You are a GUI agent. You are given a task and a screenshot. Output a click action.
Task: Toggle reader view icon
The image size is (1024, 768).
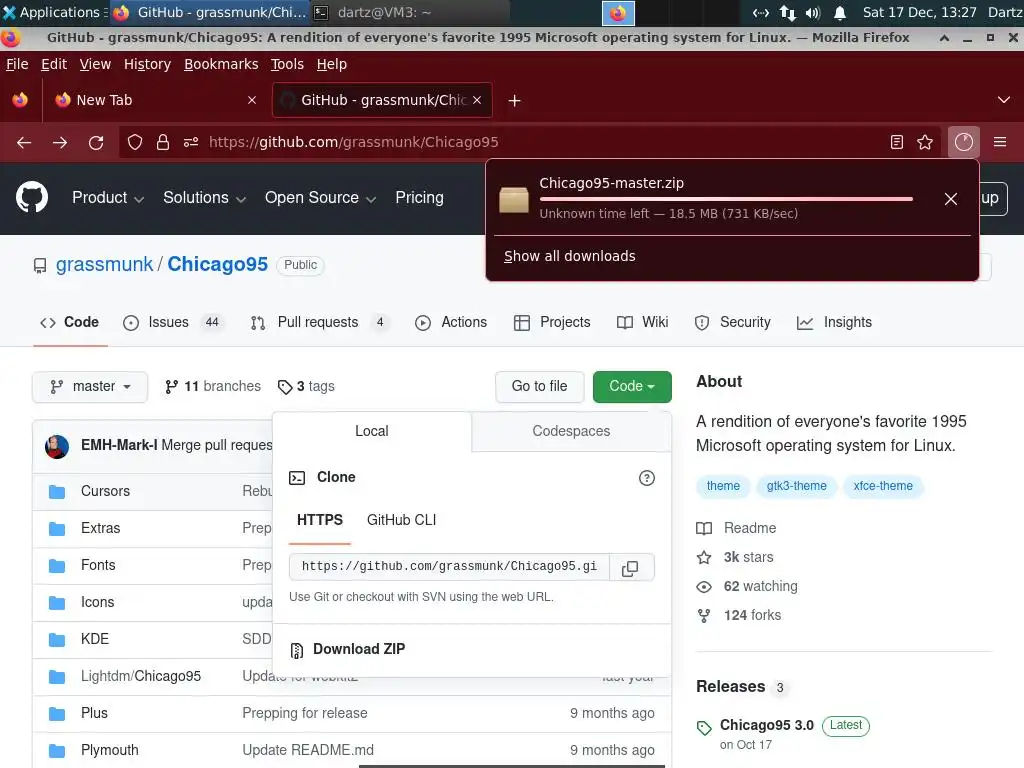897,142
